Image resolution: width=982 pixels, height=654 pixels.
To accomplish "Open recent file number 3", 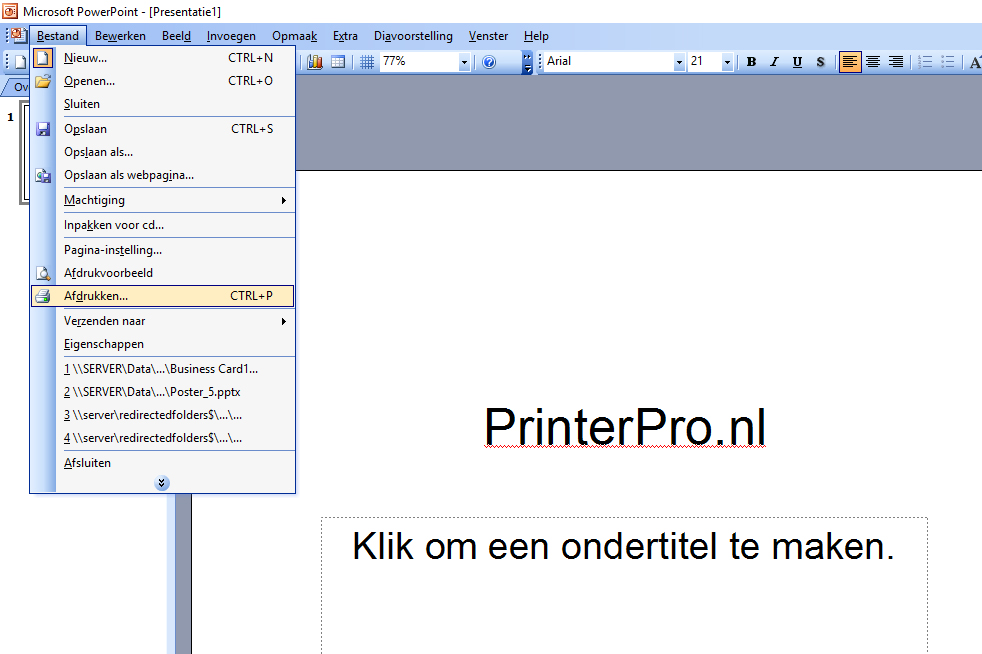I will point(162,415).
